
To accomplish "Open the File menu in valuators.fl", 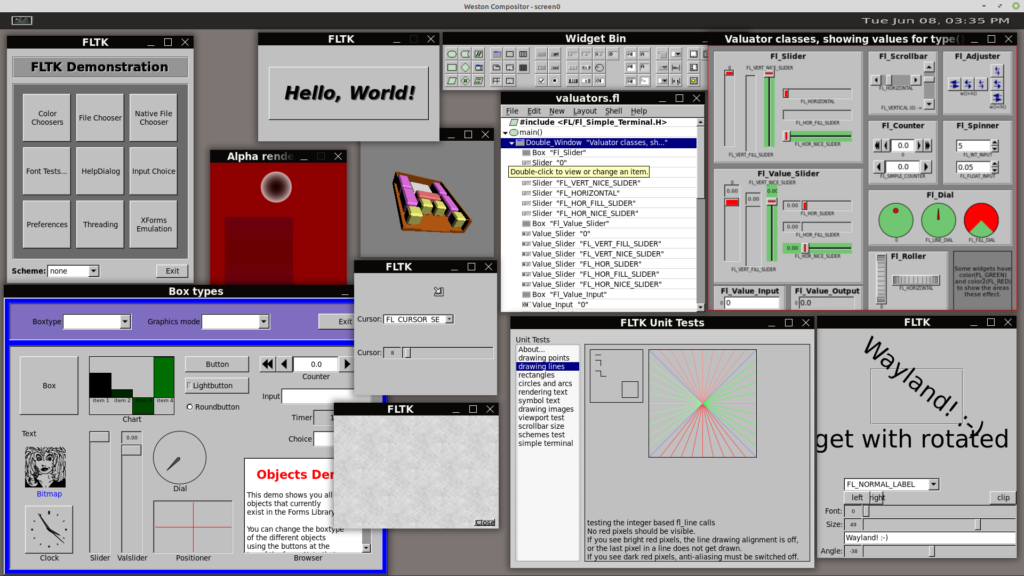I will pos(512,111).
